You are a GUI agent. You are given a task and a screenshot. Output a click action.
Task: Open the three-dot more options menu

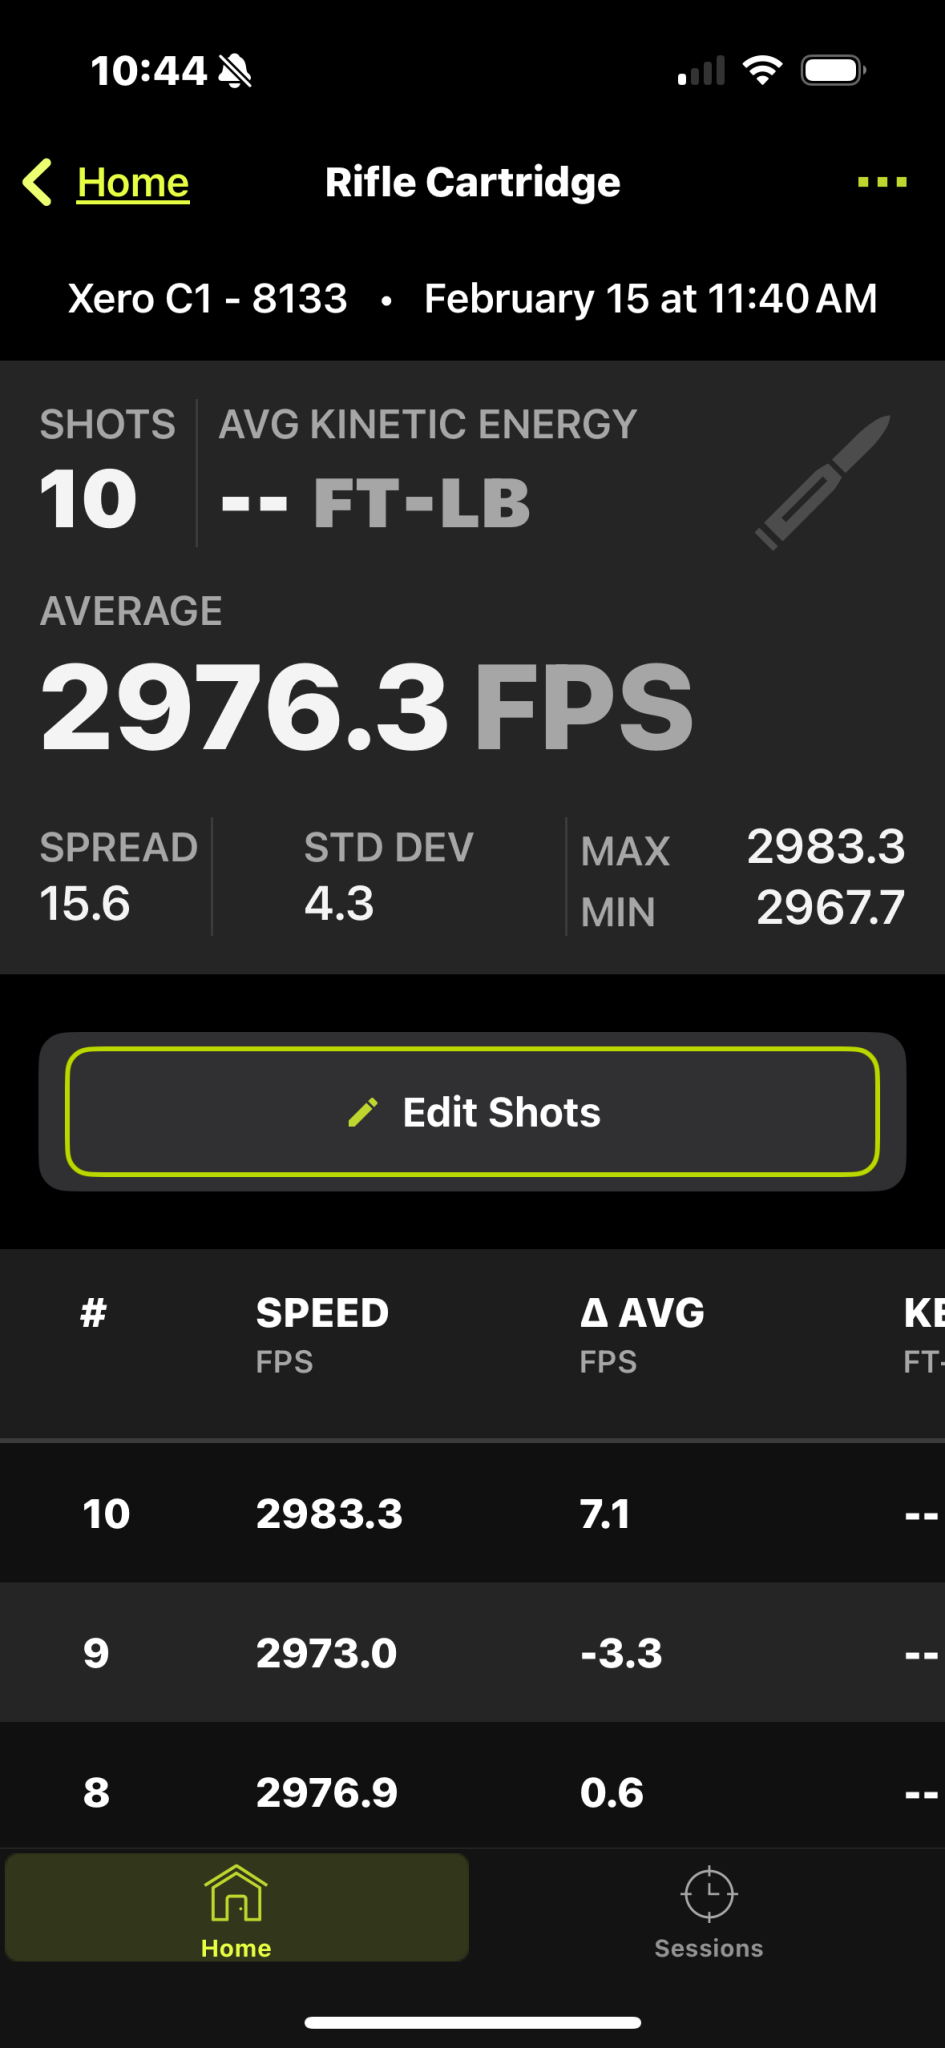(x=882, y=182)
